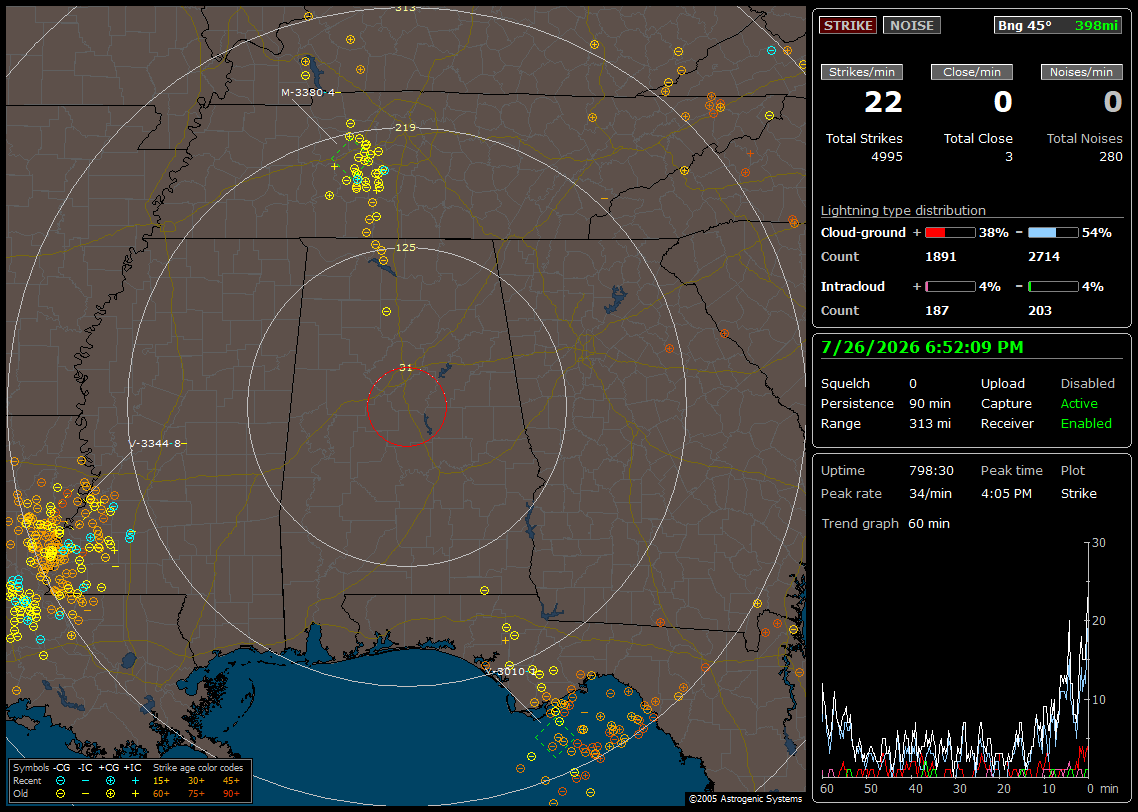Click the Bng 45° 398mi bearing readout
This screenshot has height=812, width=1138.
click(x=1057, y=25)
